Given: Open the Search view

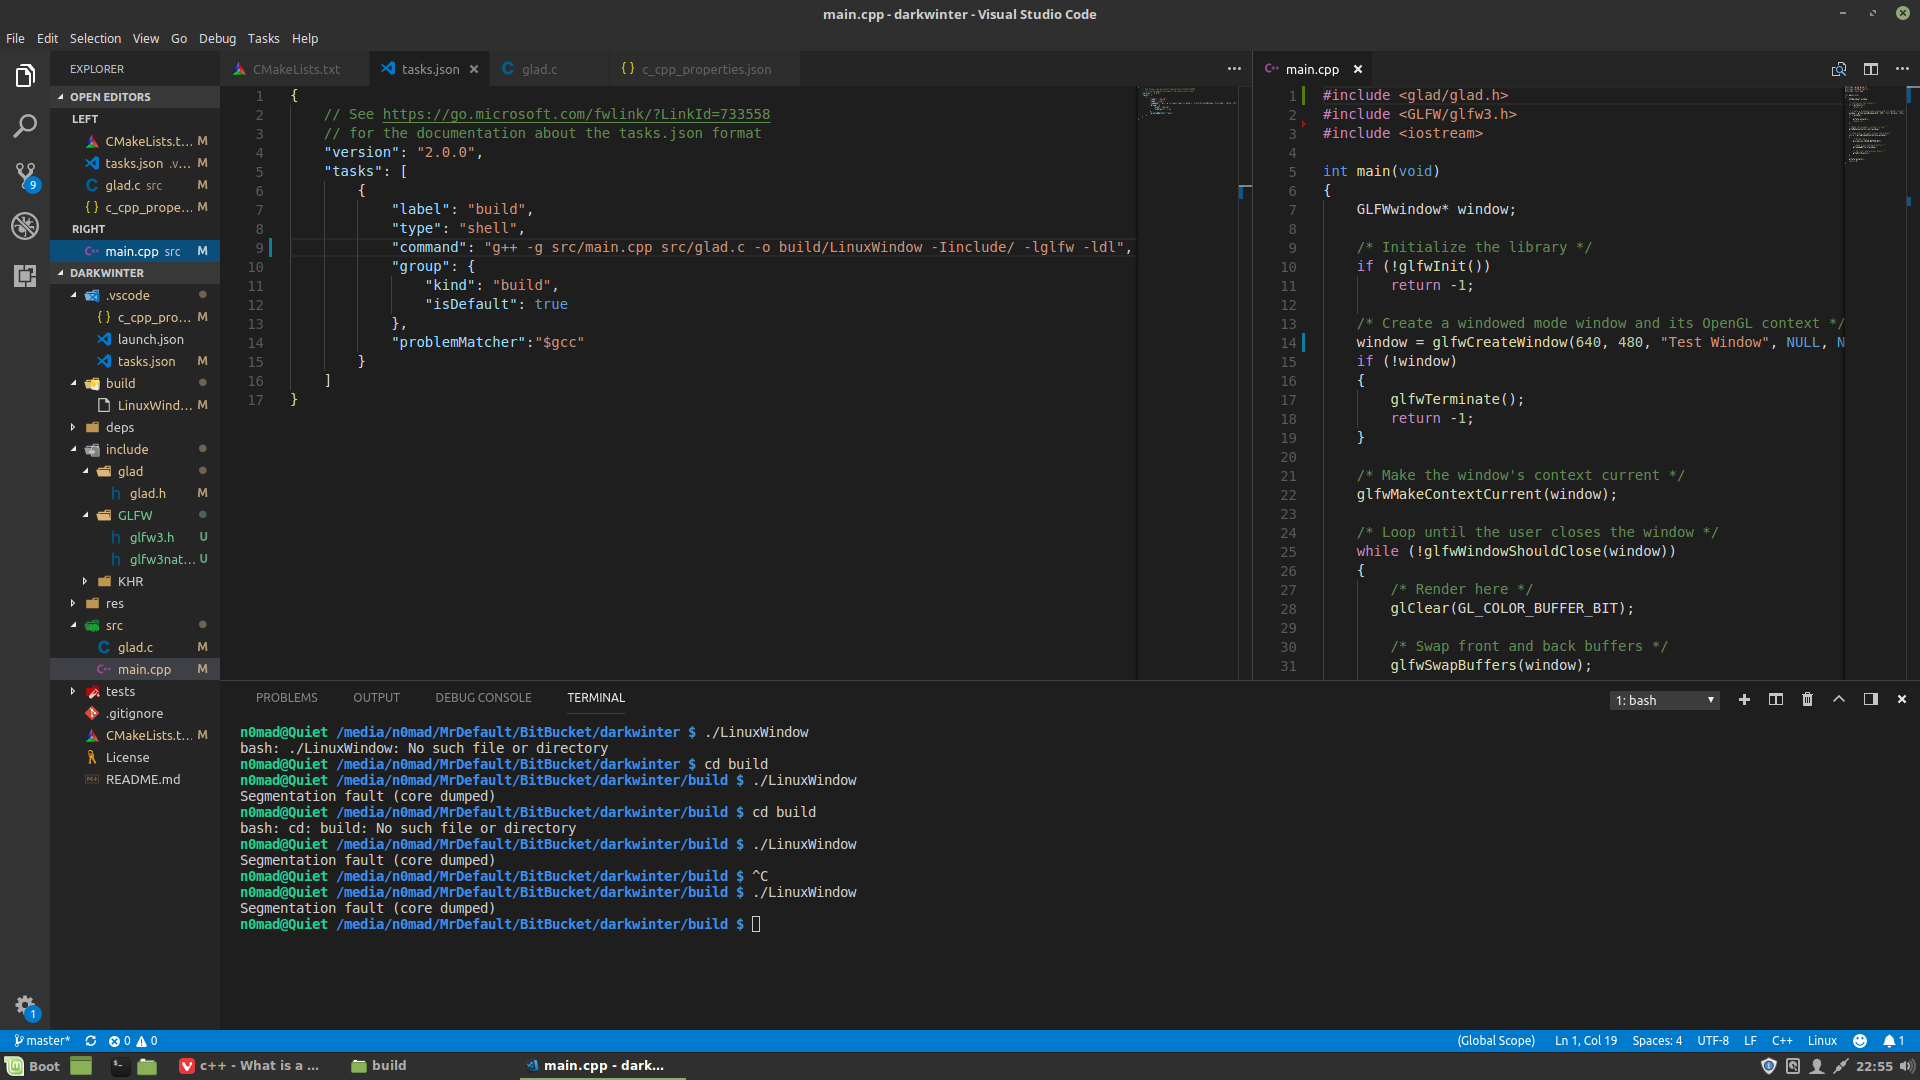Looking at the screenshot, I should 25,126.
